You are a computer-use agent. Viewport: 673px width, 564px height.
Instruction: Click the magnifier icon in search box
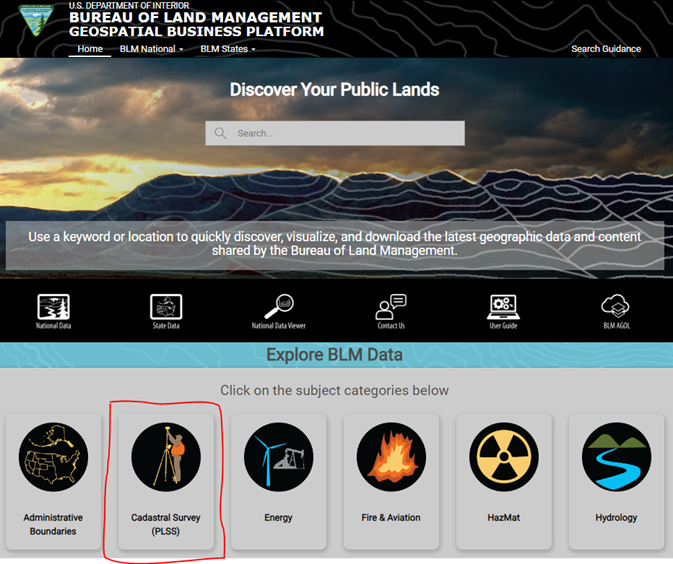pos(220,133)
